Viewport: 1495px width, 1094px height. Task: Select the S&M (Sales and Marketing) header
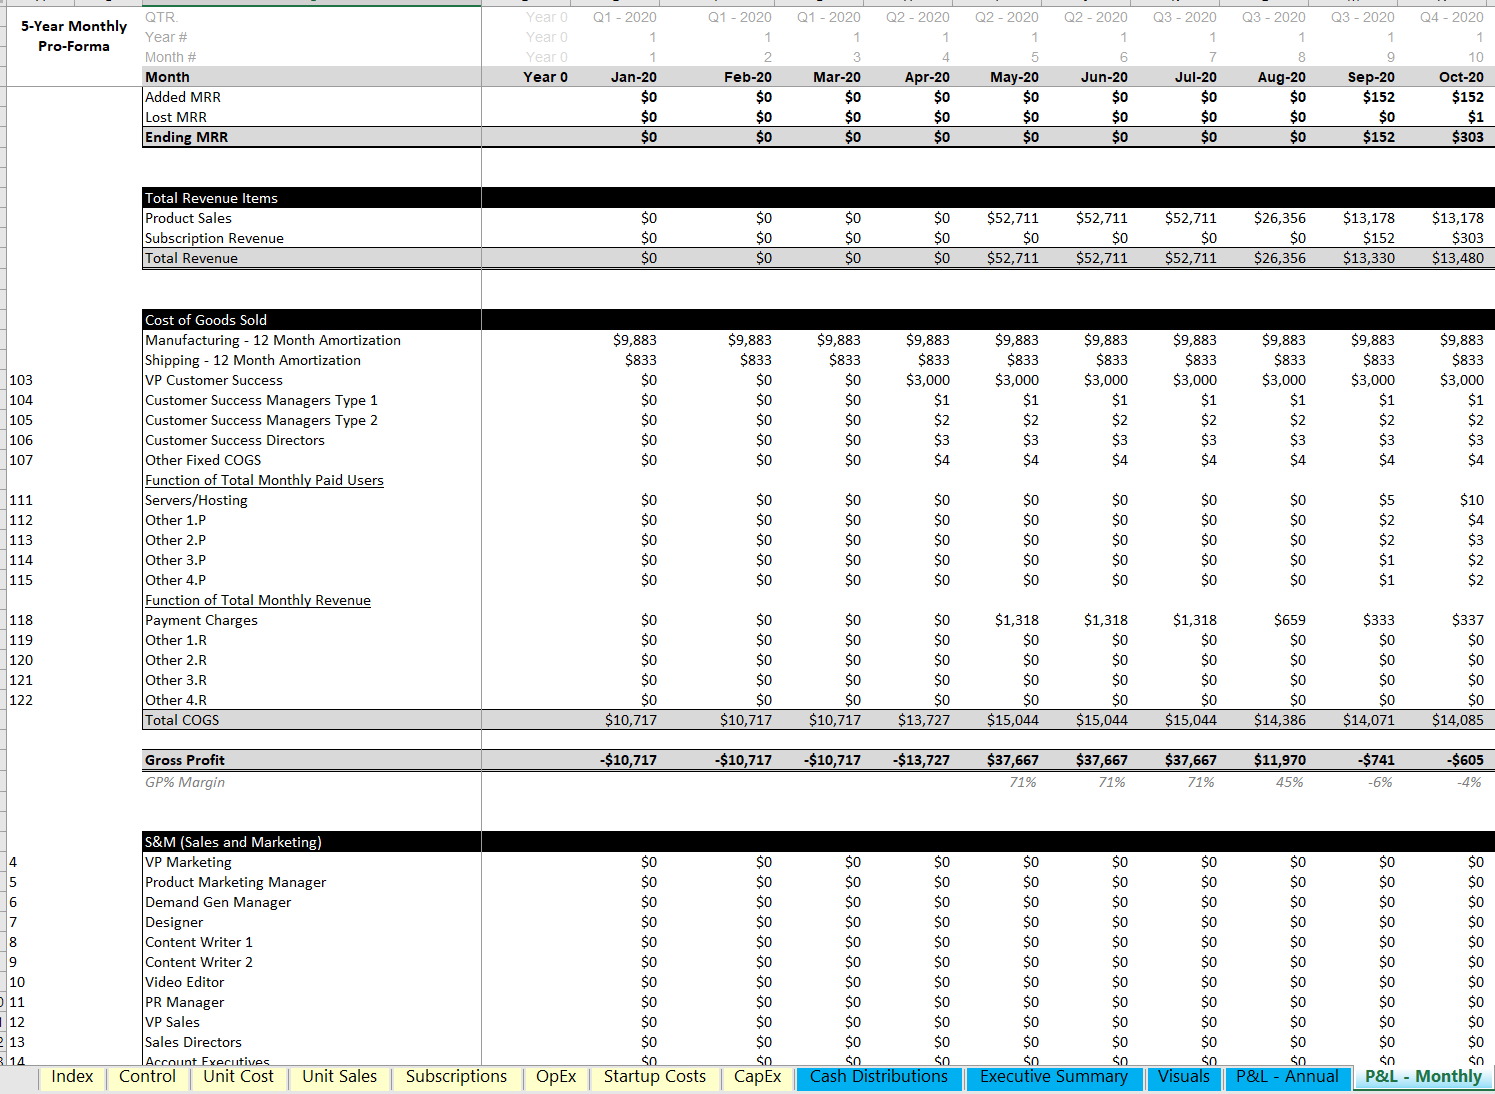233,842
